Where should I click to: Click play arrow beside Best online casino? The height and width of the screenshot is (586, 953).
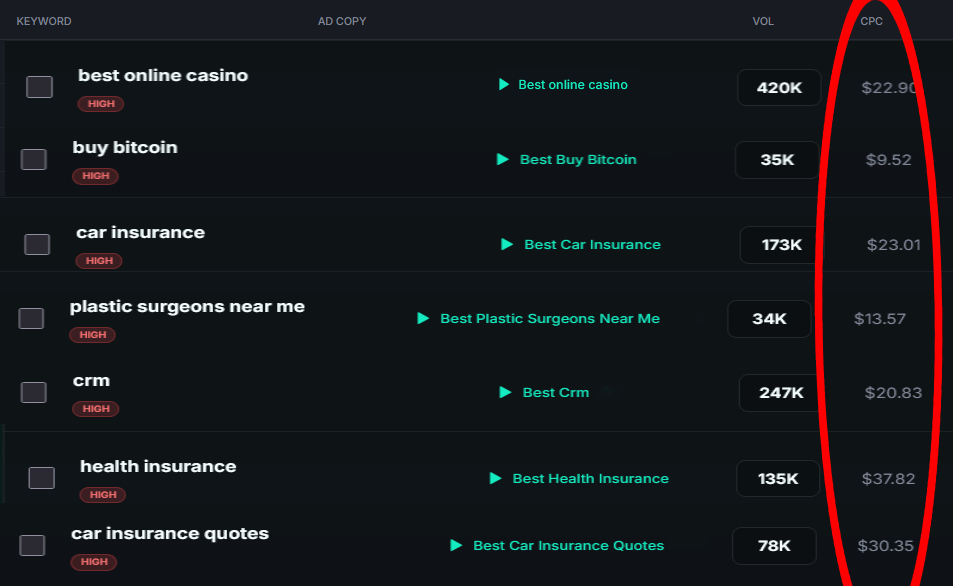504,84
